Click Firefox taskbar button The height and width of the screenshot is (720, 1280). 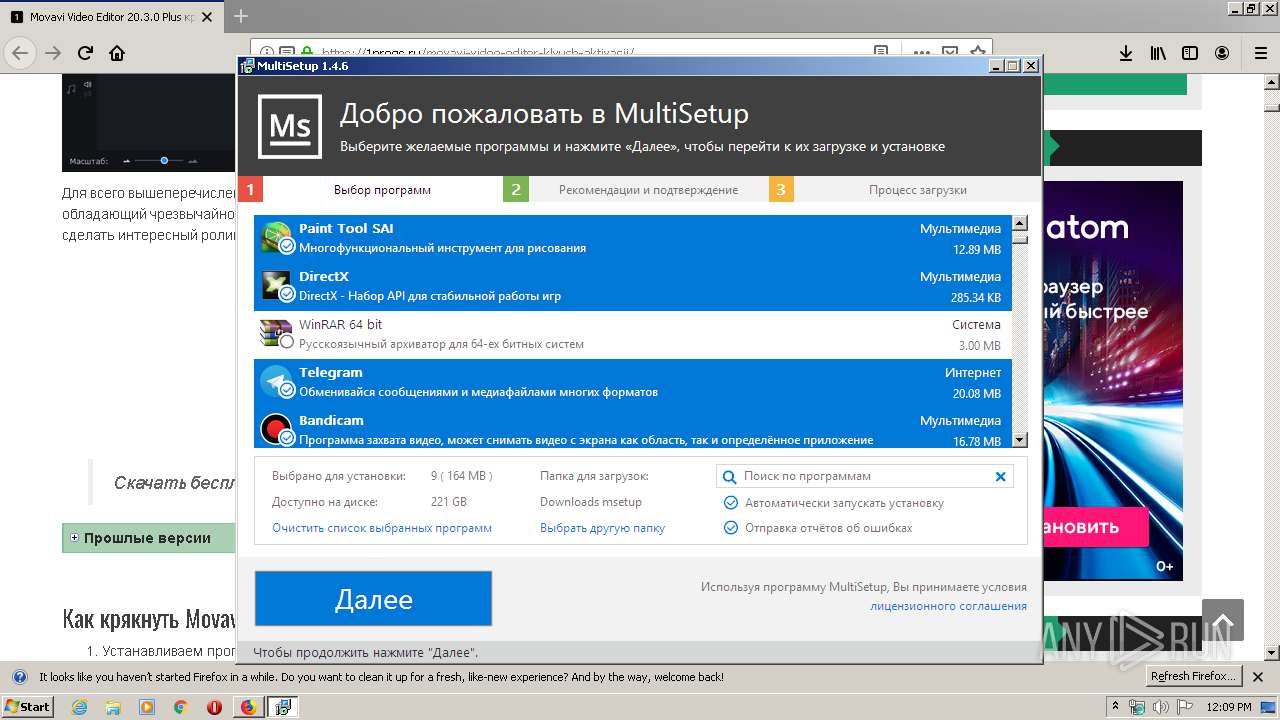248,707
